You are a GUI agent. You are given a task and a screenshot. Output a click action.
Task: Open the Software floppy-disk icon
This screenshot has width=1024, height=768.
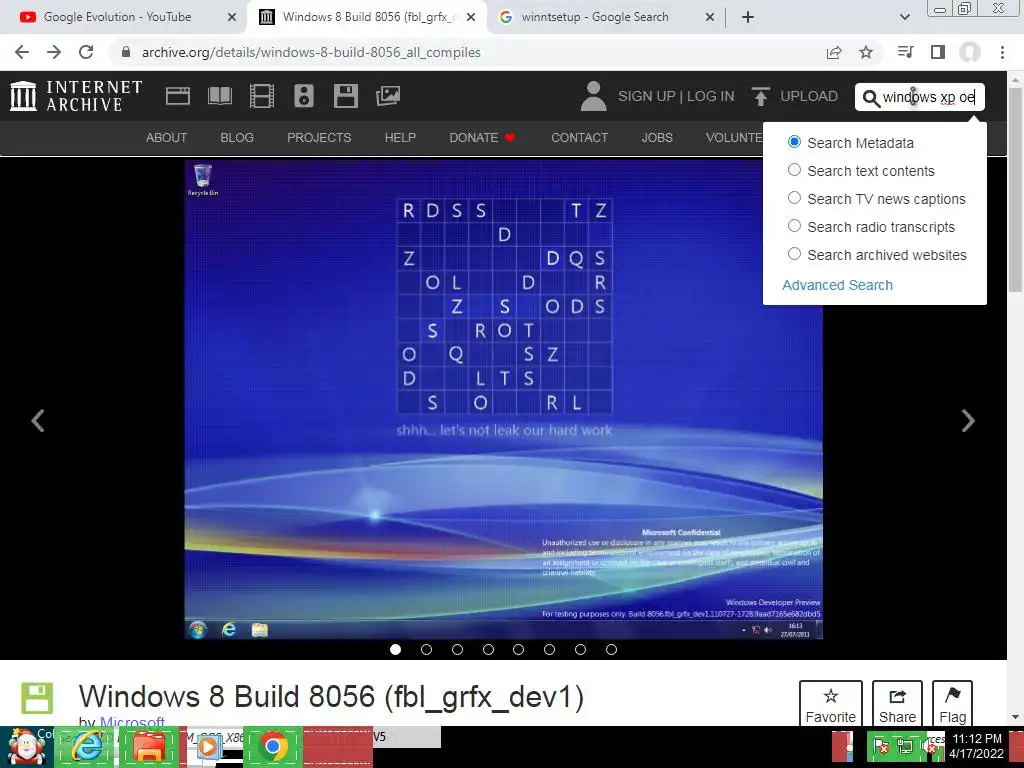345,96
